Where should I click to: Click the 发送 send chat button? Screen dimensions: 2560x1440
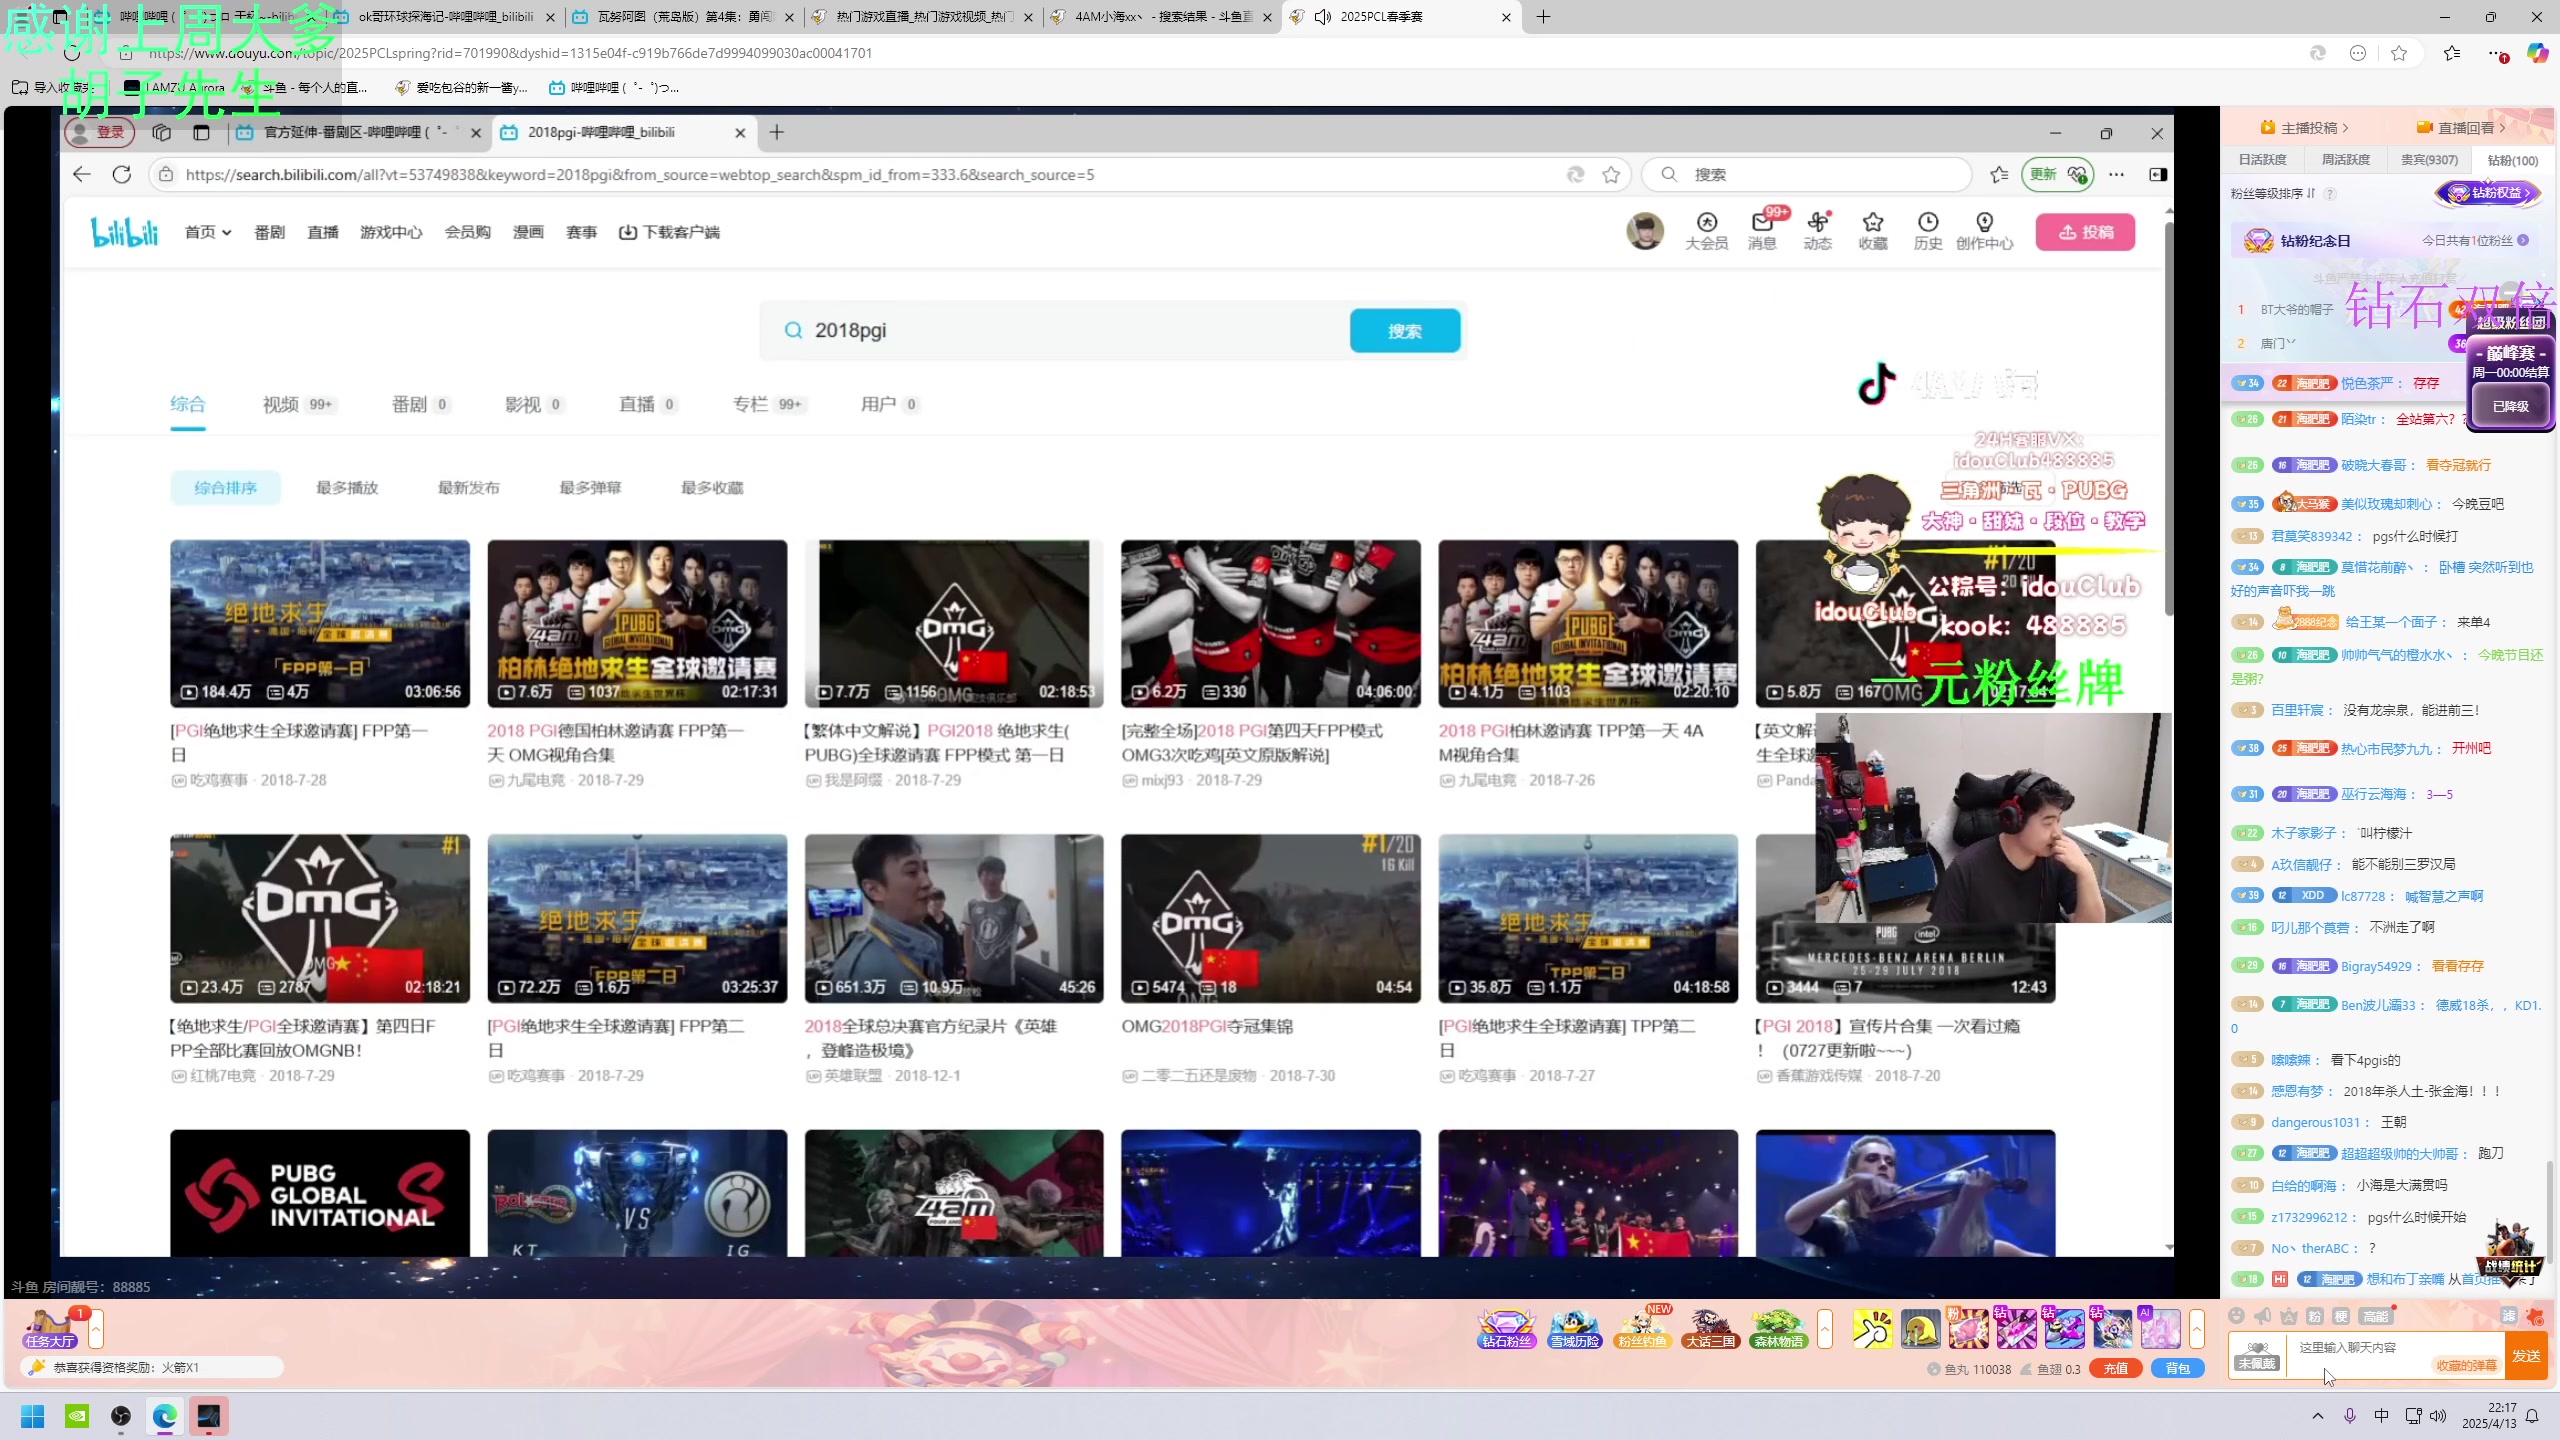(2526, 1356)
